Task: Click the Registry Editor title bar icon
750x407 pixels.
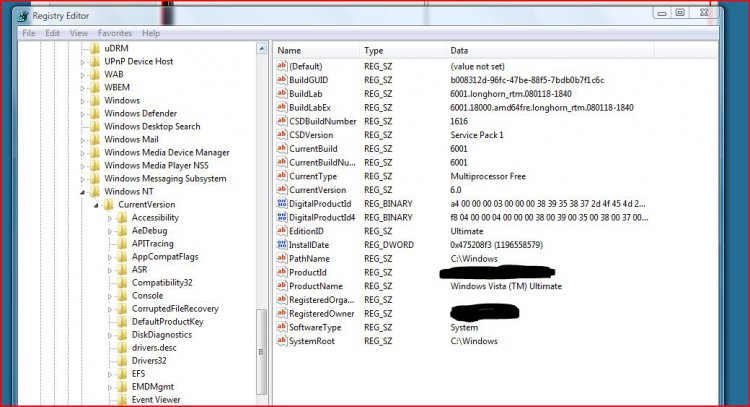Action: 22,16
